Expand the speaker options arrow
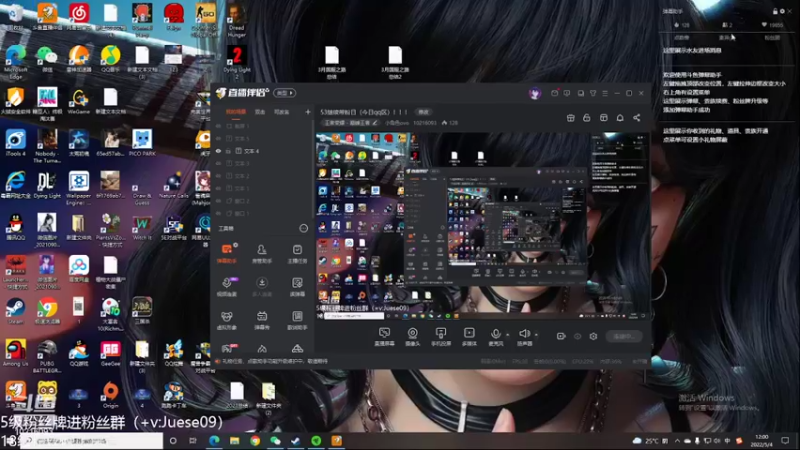Image resolution: width=800 pixels, height=450 pixels. pyautogui.click(x=536, y=335)
